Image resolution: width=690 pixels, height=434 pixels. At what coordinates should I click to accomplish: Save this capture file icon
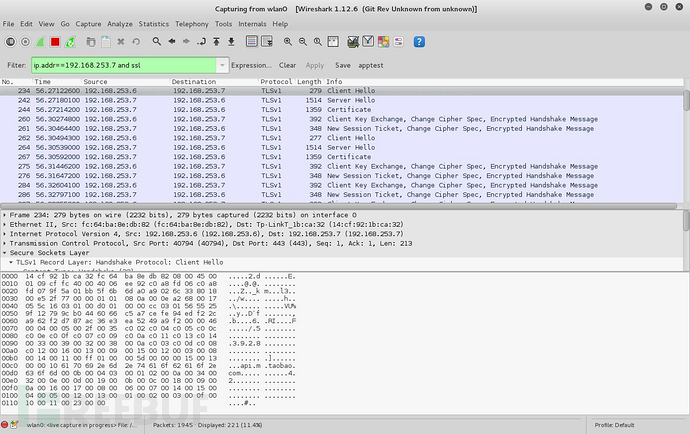(x=106, y=42)
